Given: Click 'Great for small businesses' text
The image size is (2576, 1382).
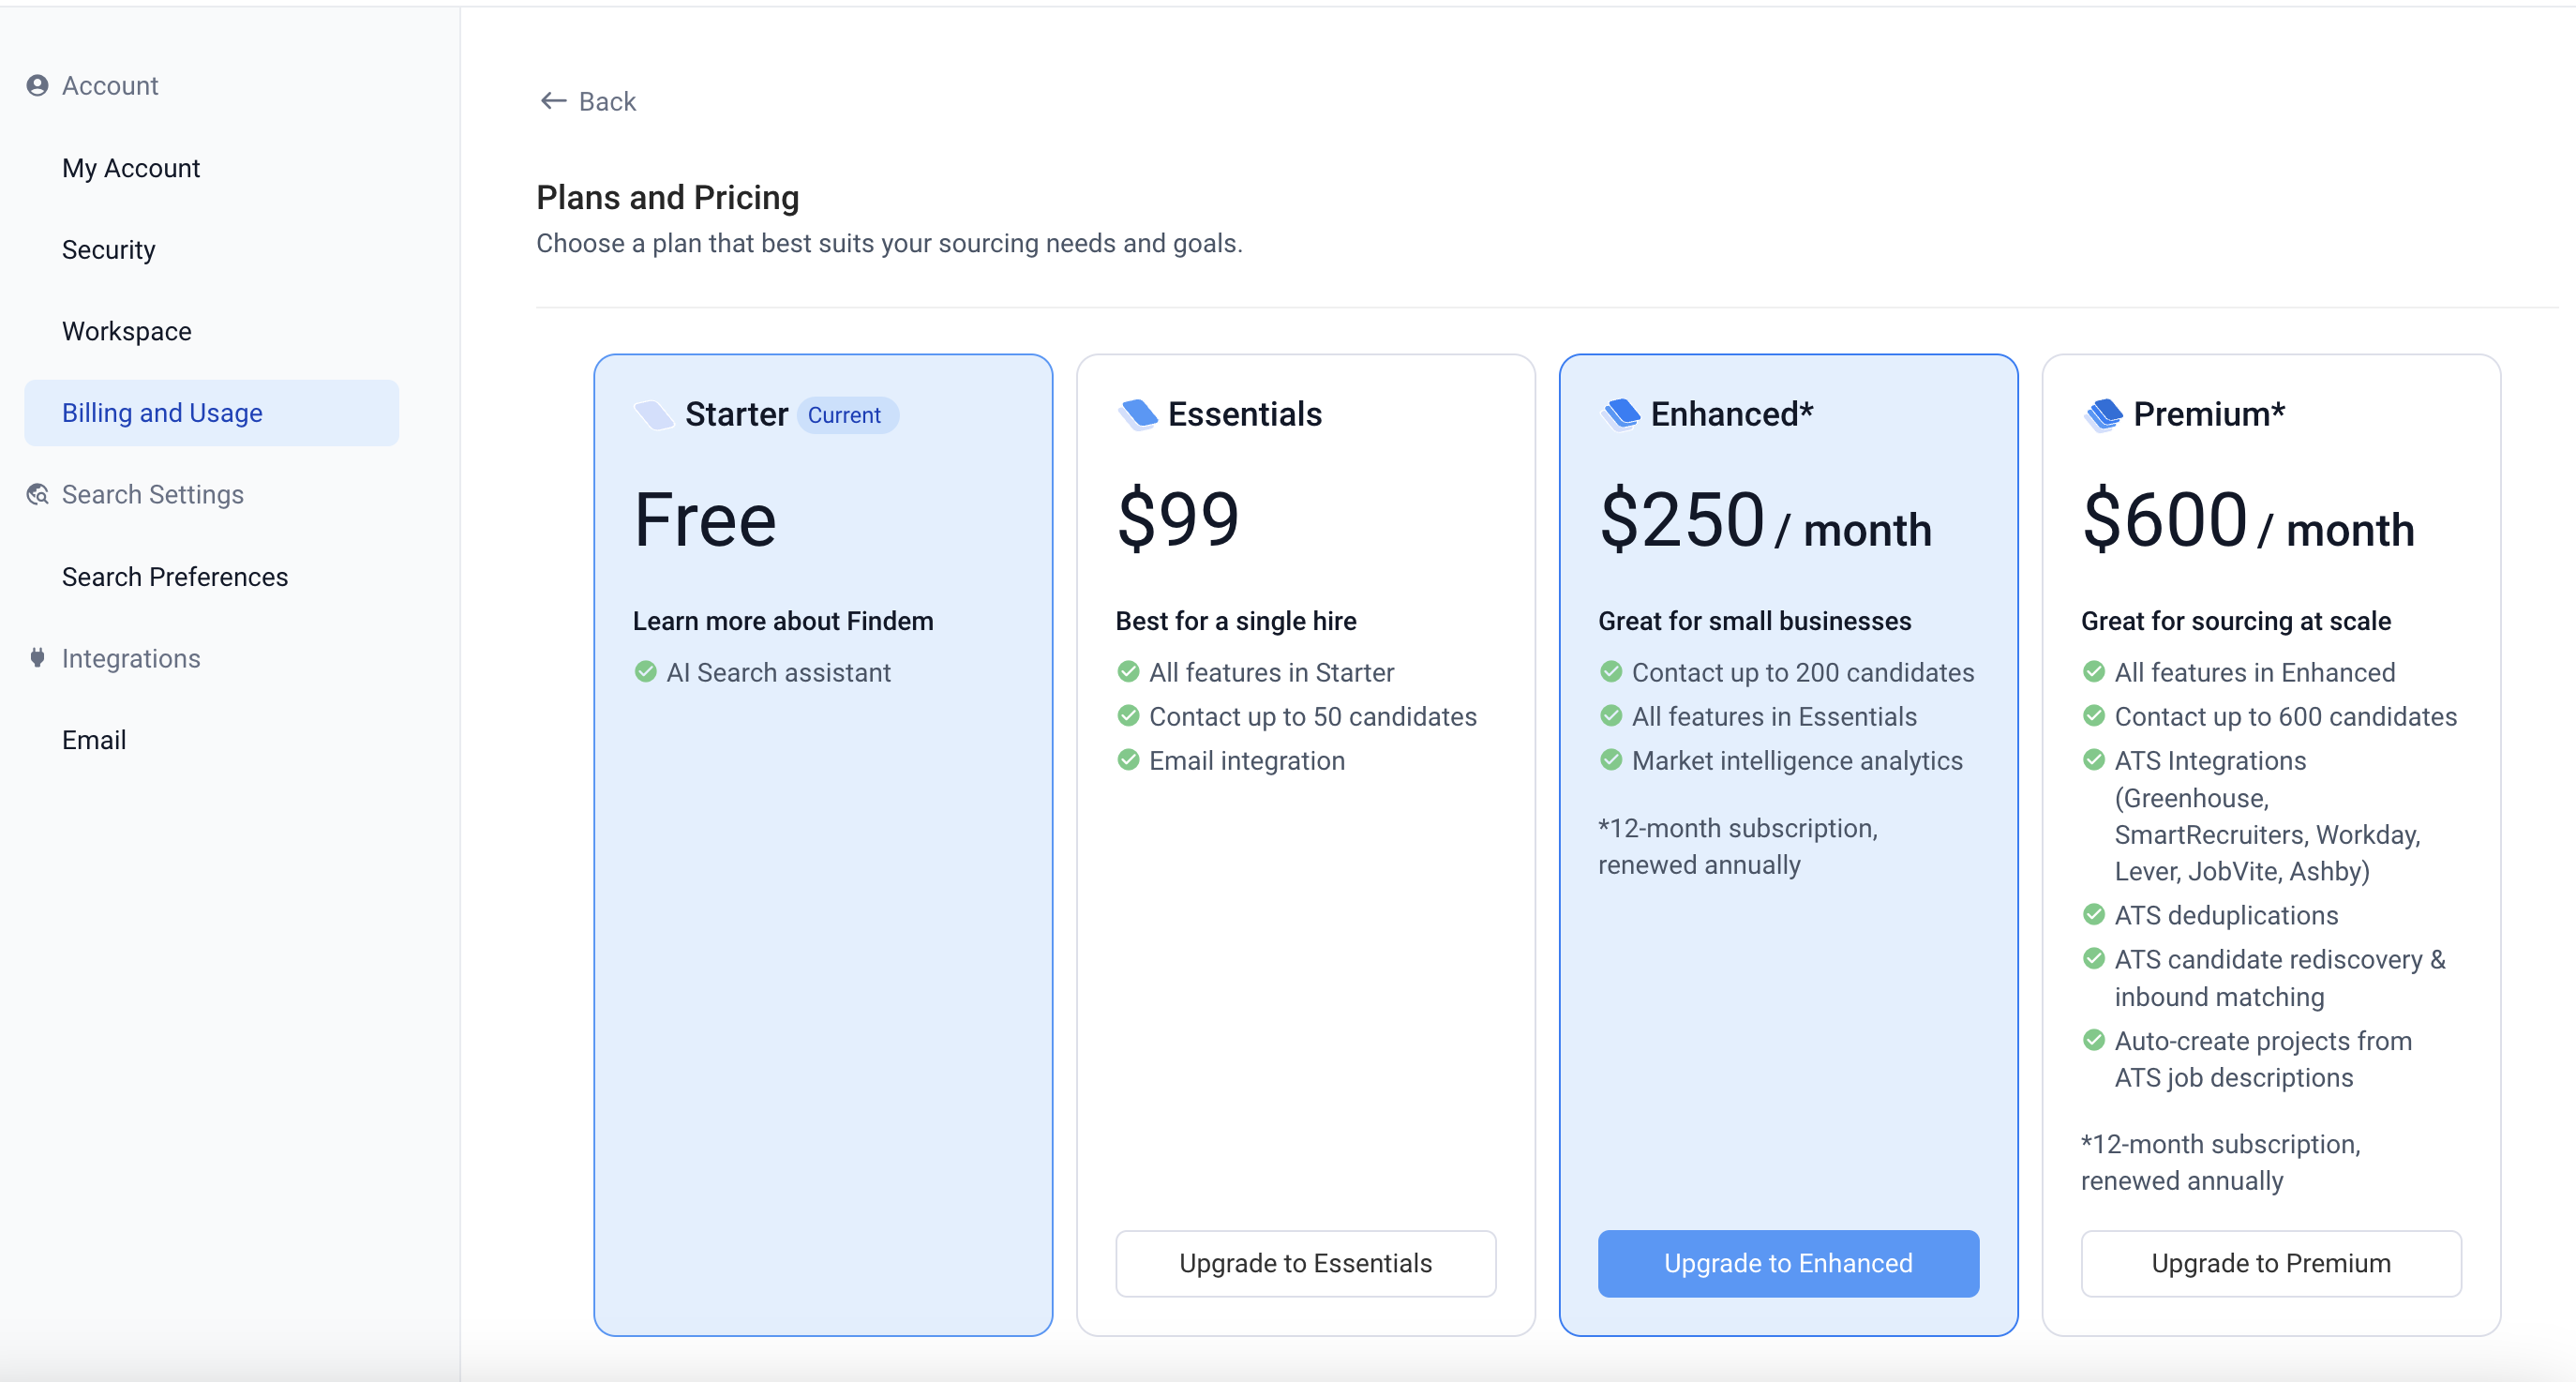Looking at the screenshot, I should (1755, 621).
